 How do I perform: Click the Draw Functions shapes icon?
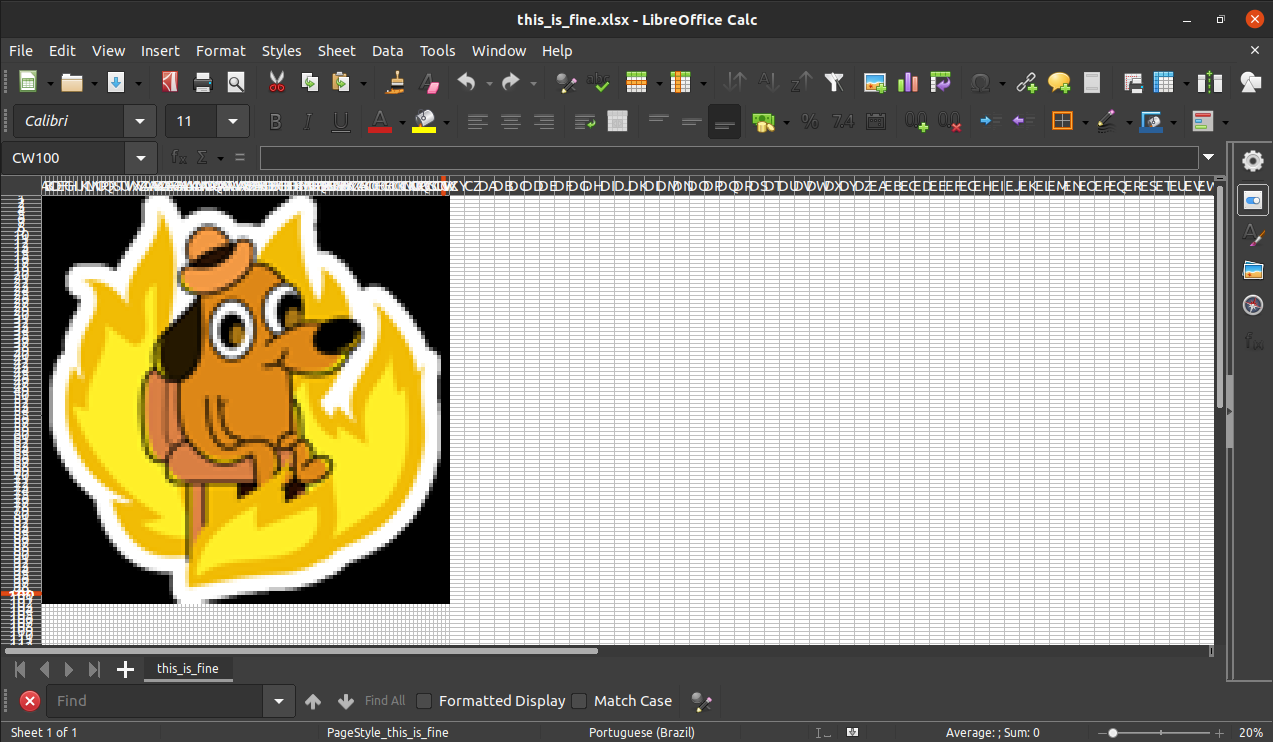coord(1250,82)
